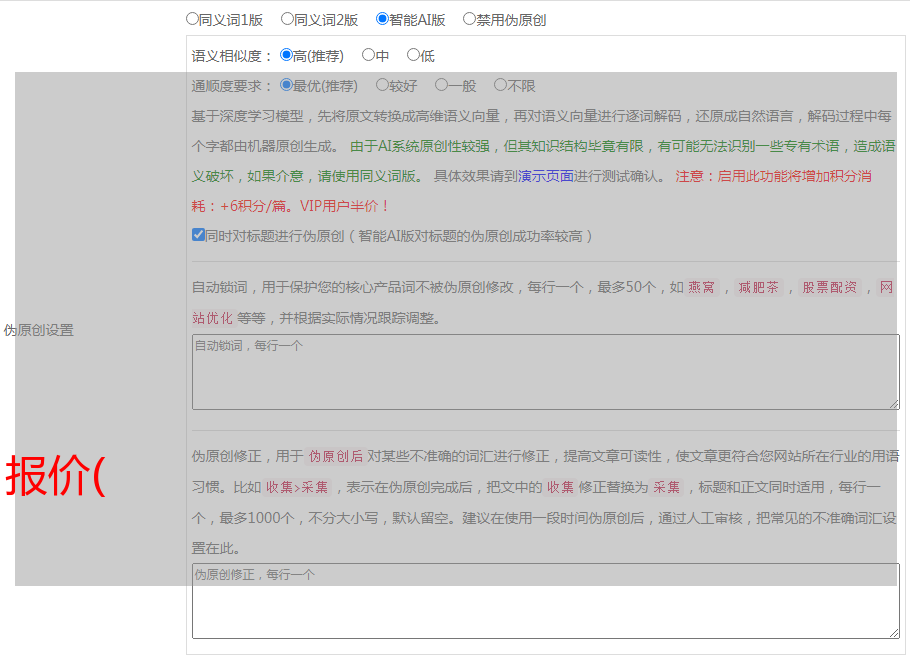Choose 不限 for 通顺度要求
This screenshot has height=658, width=911.
tap(501, 86)
